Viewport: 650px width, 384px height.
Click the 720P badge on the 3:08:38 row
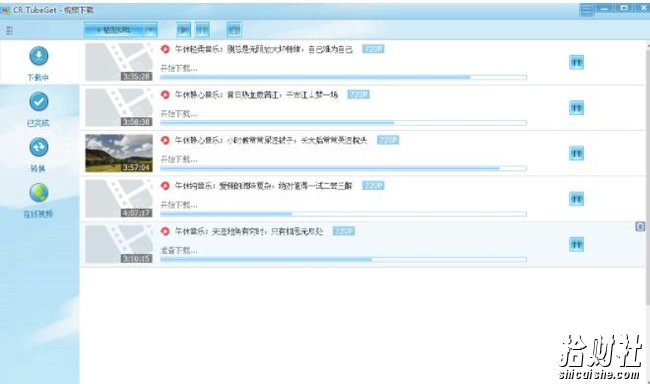click(358, 95)
